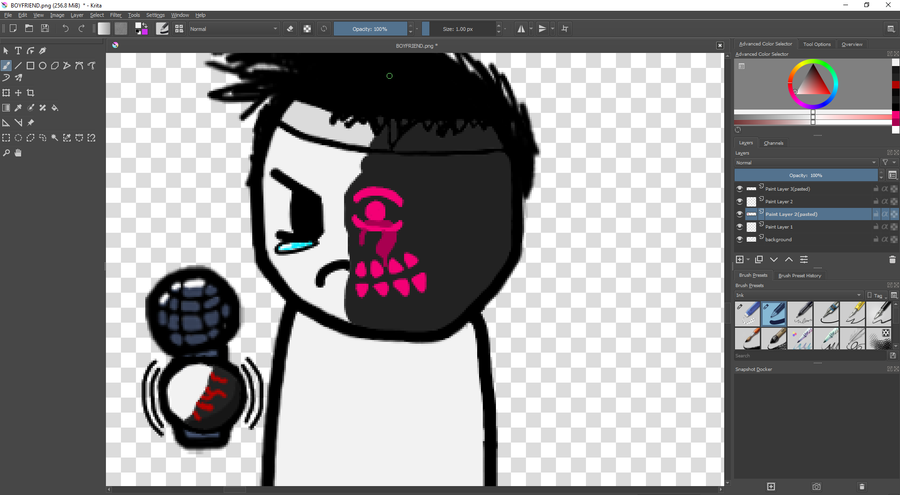This screenshot has height=495, width=900.
Task: Hide Paint Layer 2(pasted) visibility eye
Action: (739, 214)
